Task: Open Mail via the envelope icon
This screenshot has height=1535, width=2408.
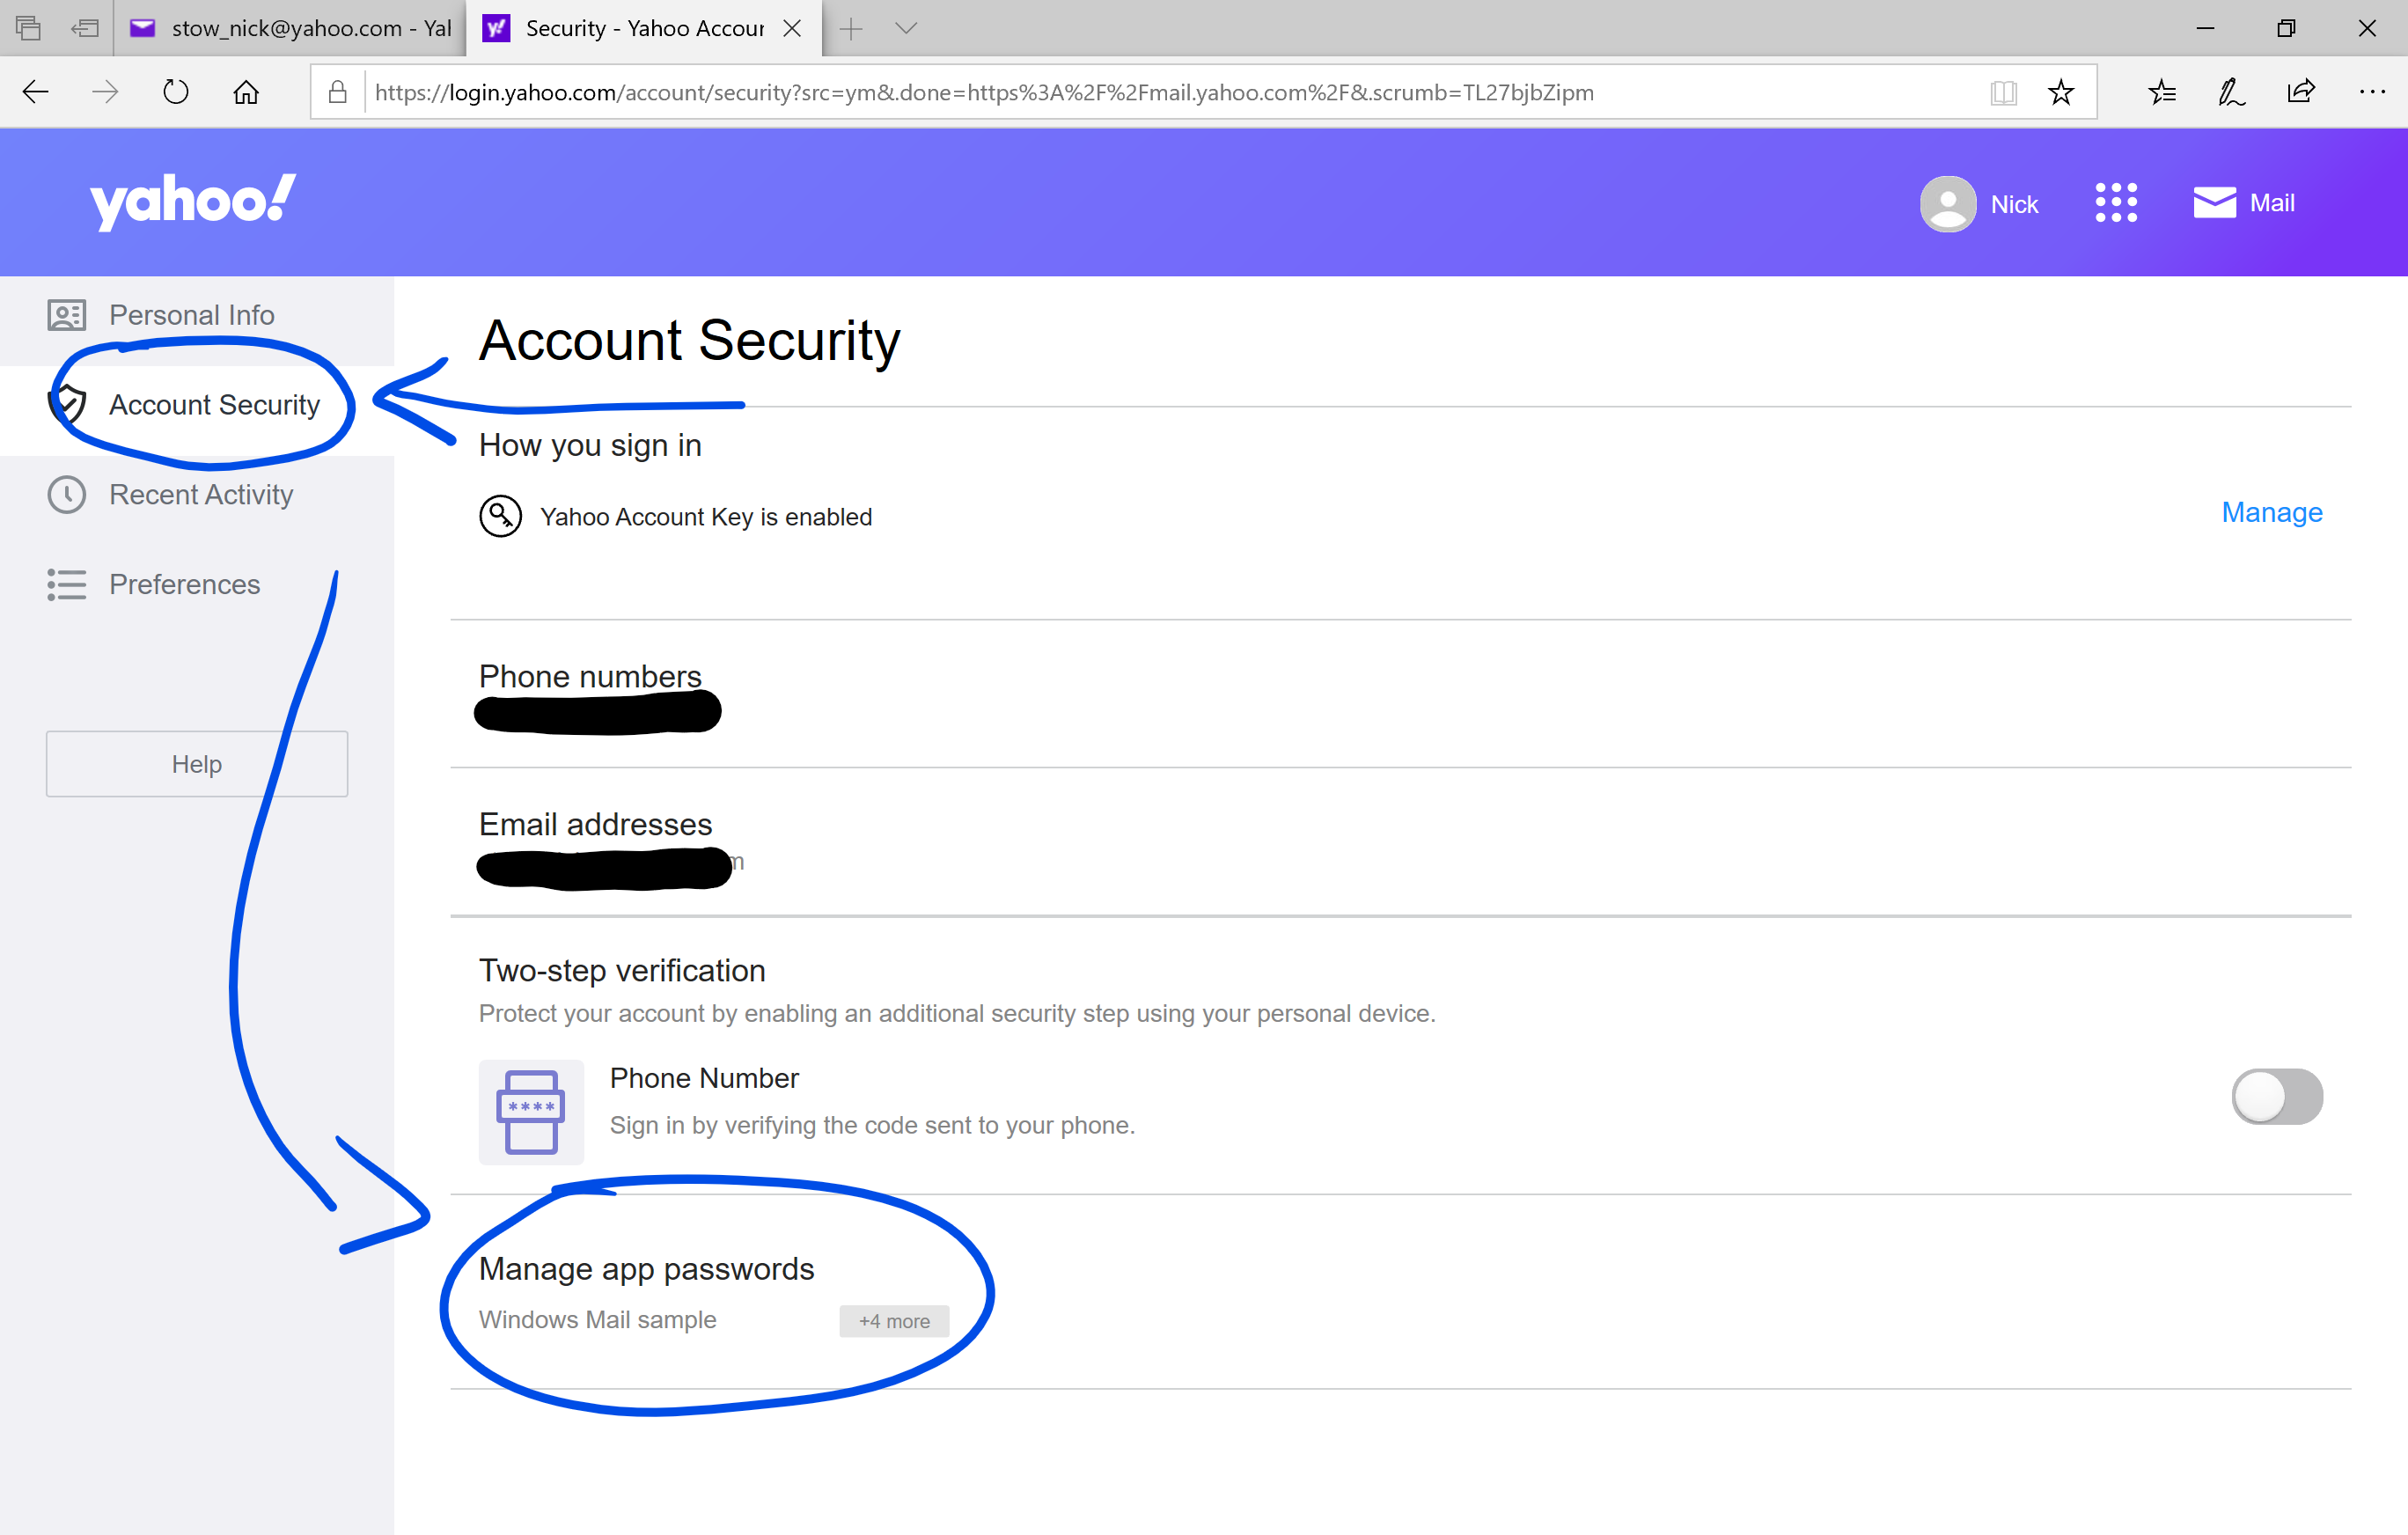Action: click(x=2214, y=203)
